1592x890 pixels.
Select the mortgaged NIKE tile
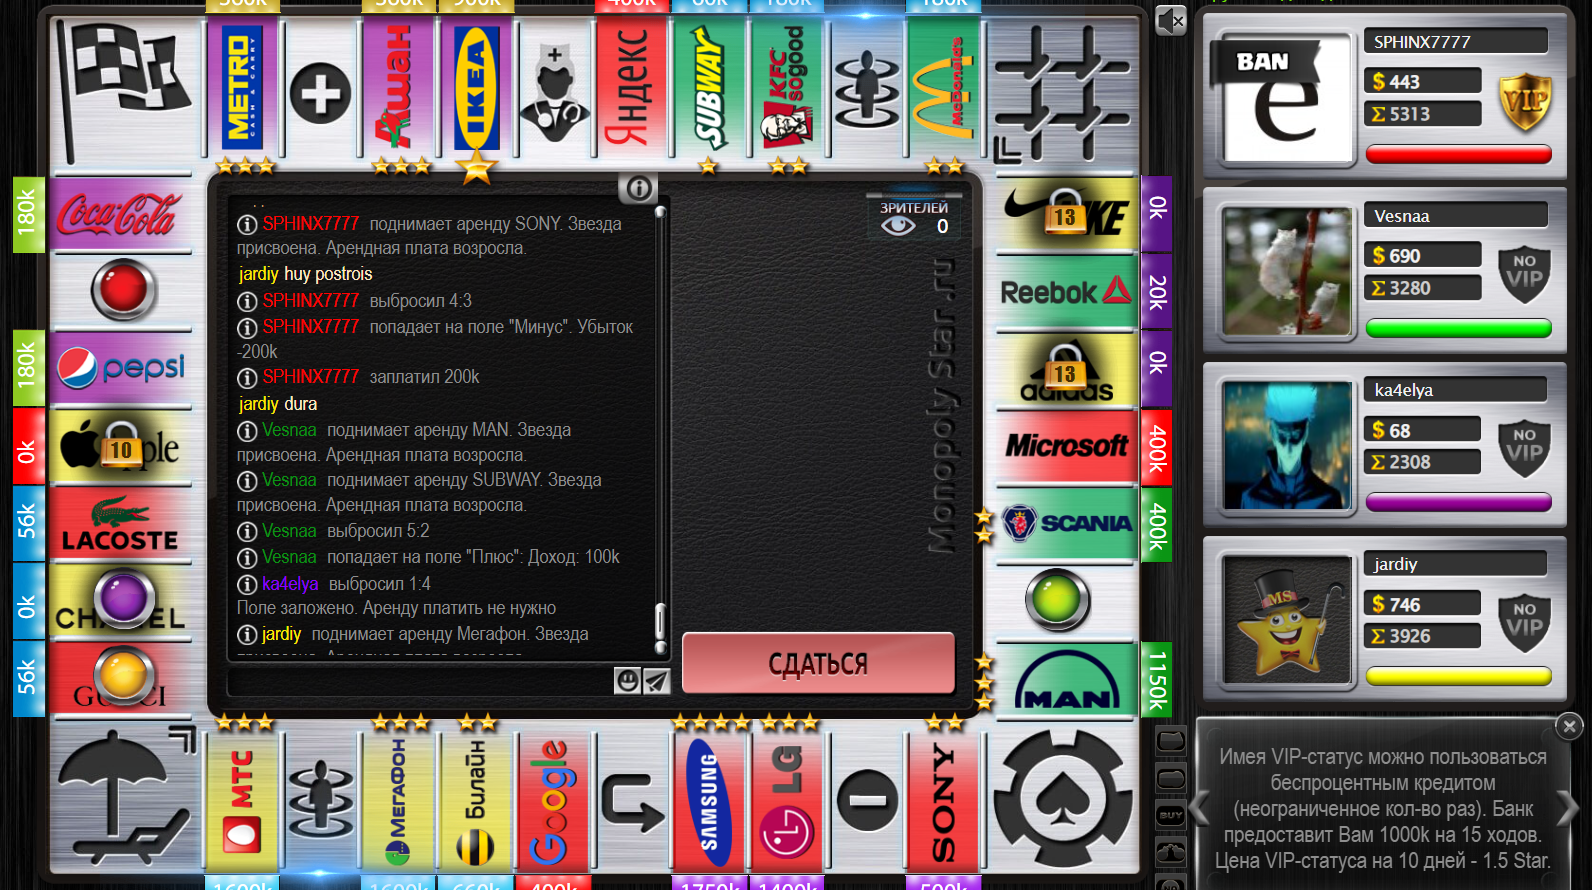coord(1067,214)
